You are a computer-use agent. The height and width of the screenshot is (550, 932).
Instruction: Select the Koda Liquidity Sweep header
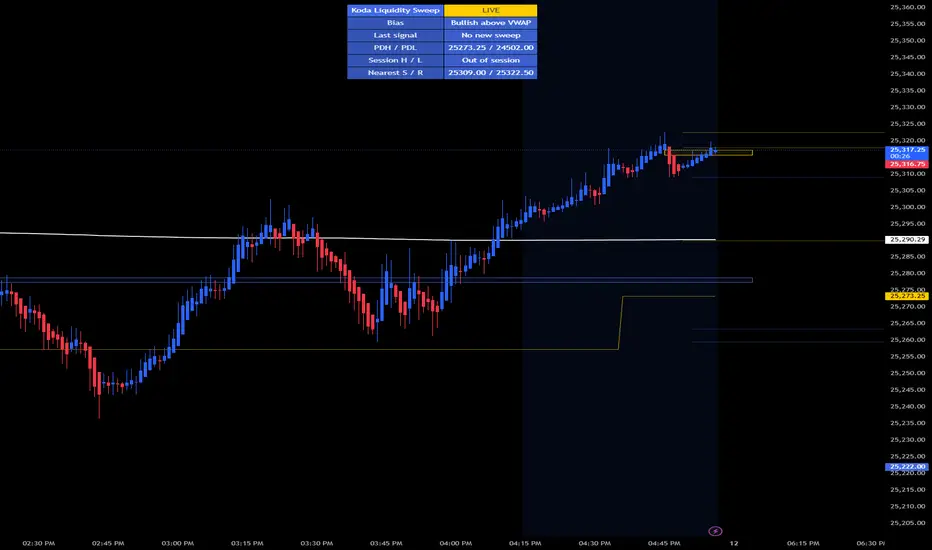pyautogui.click(x=395, y=10)
